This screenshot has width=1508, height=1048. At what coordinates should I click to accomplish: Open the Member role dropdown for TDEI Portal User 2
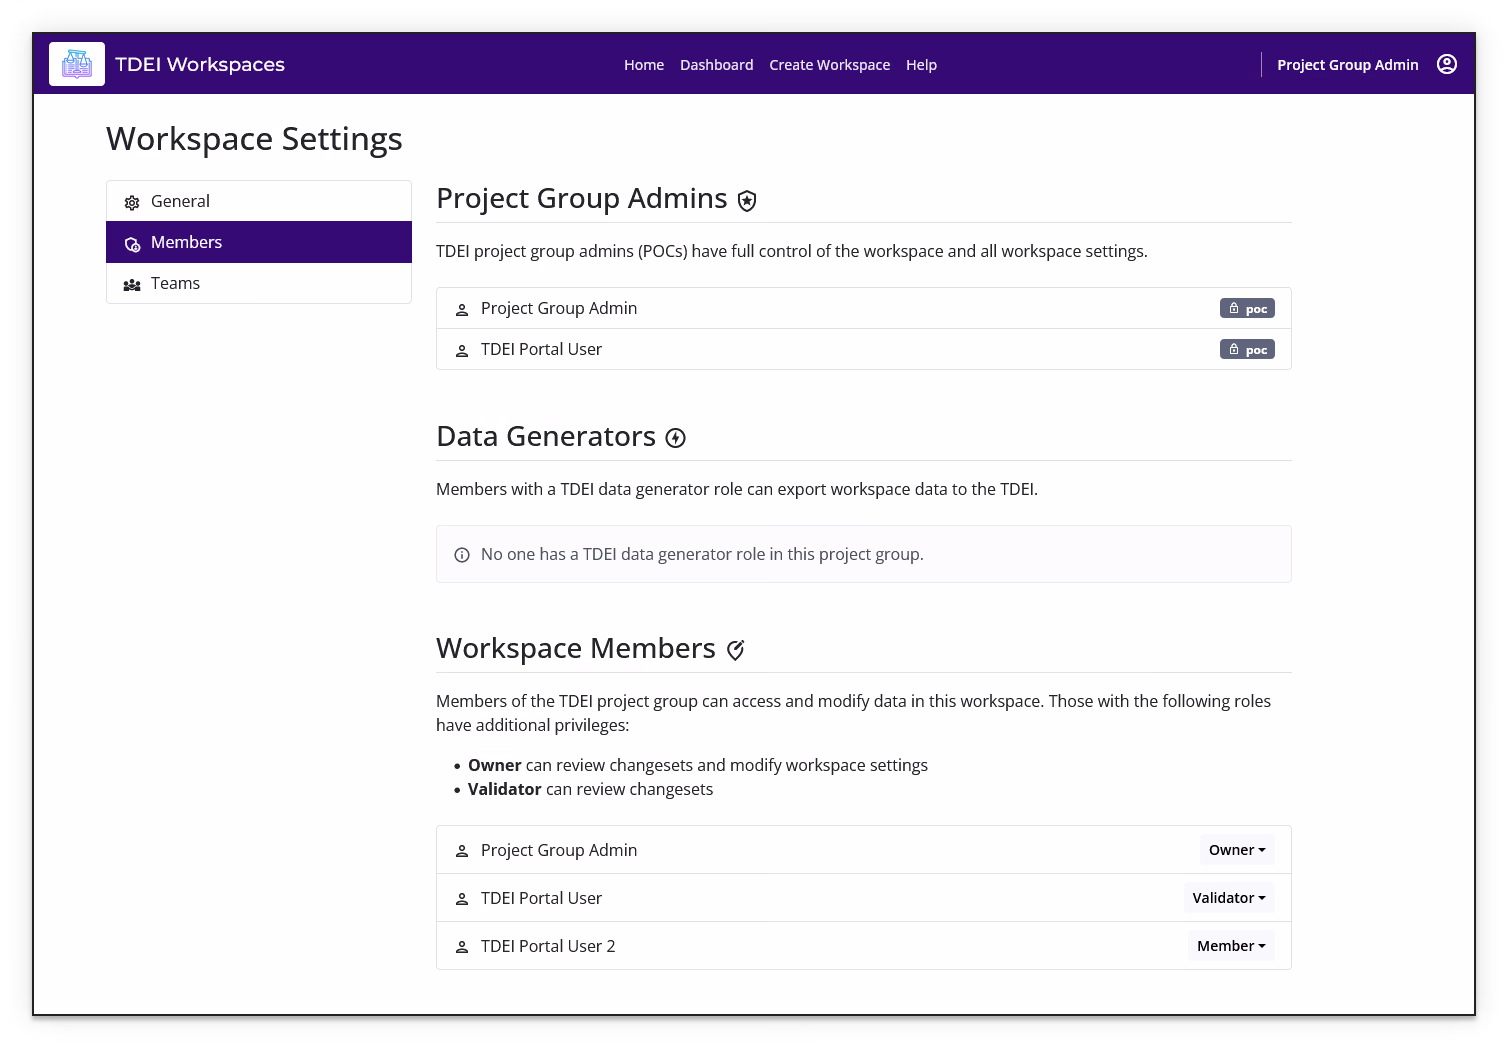point(1231,946)
